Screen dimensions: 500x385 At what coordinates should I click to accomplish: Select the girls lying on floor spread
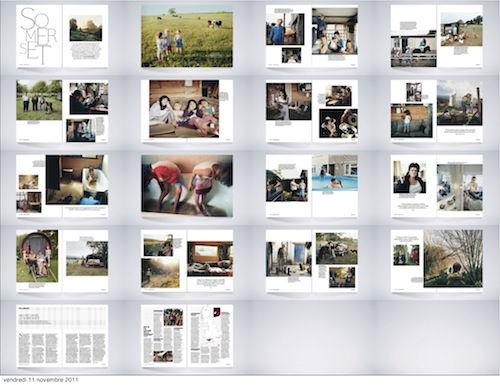[187, 111]
